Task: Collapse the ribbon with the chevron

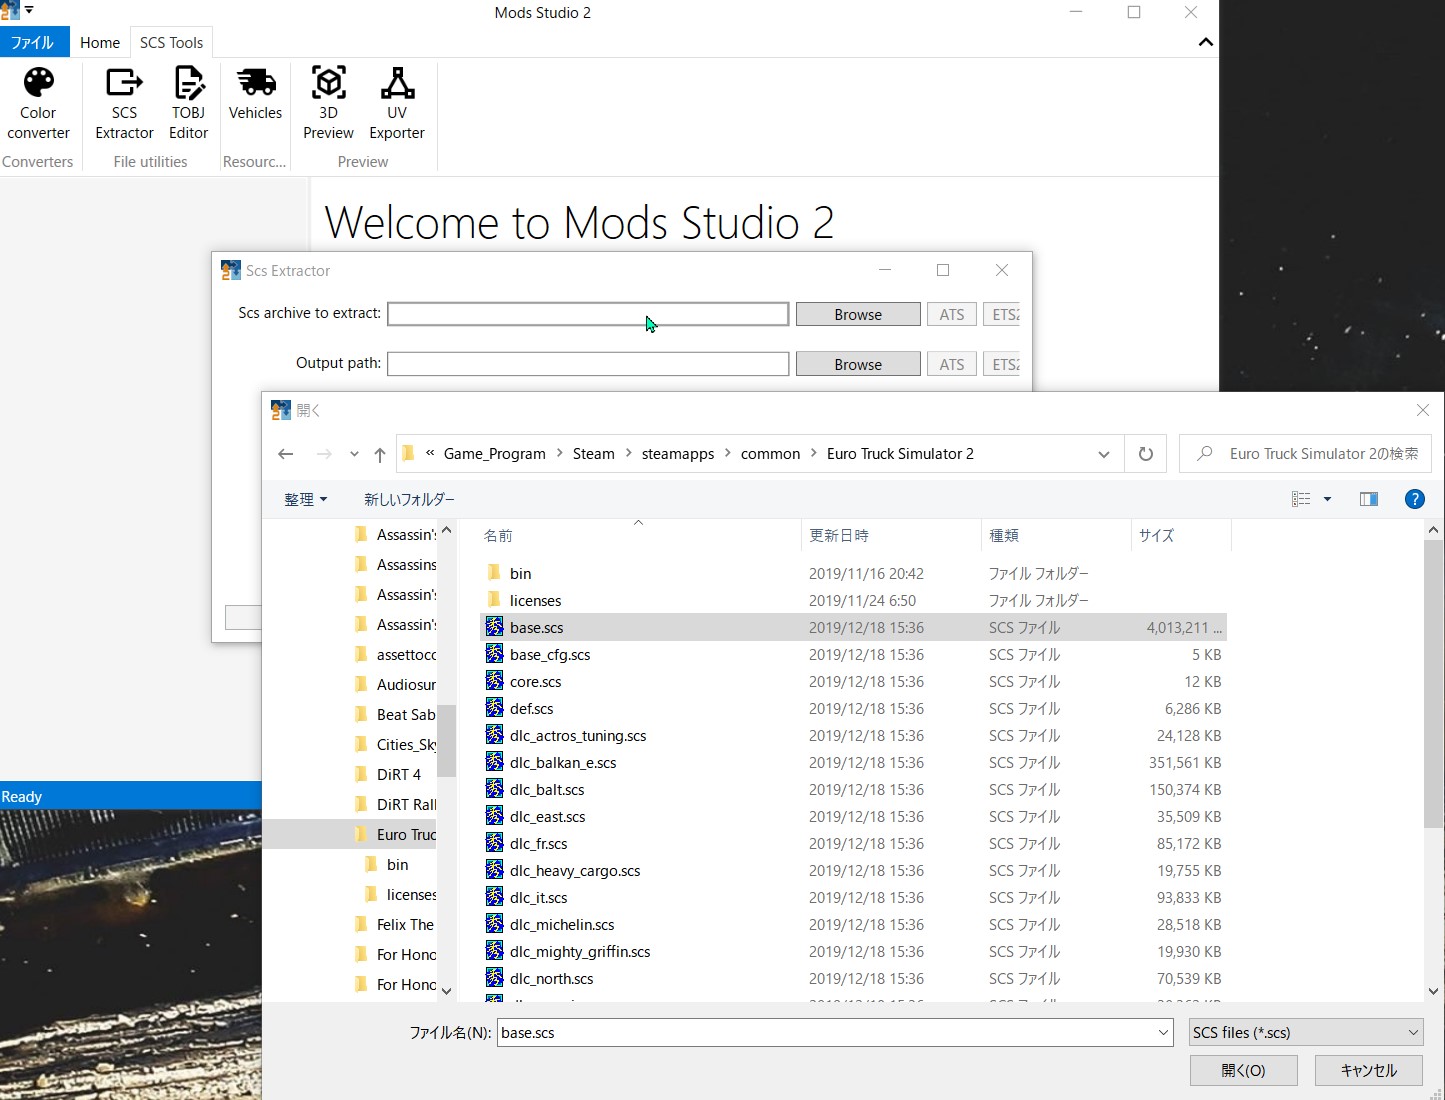Action: 1206,42
